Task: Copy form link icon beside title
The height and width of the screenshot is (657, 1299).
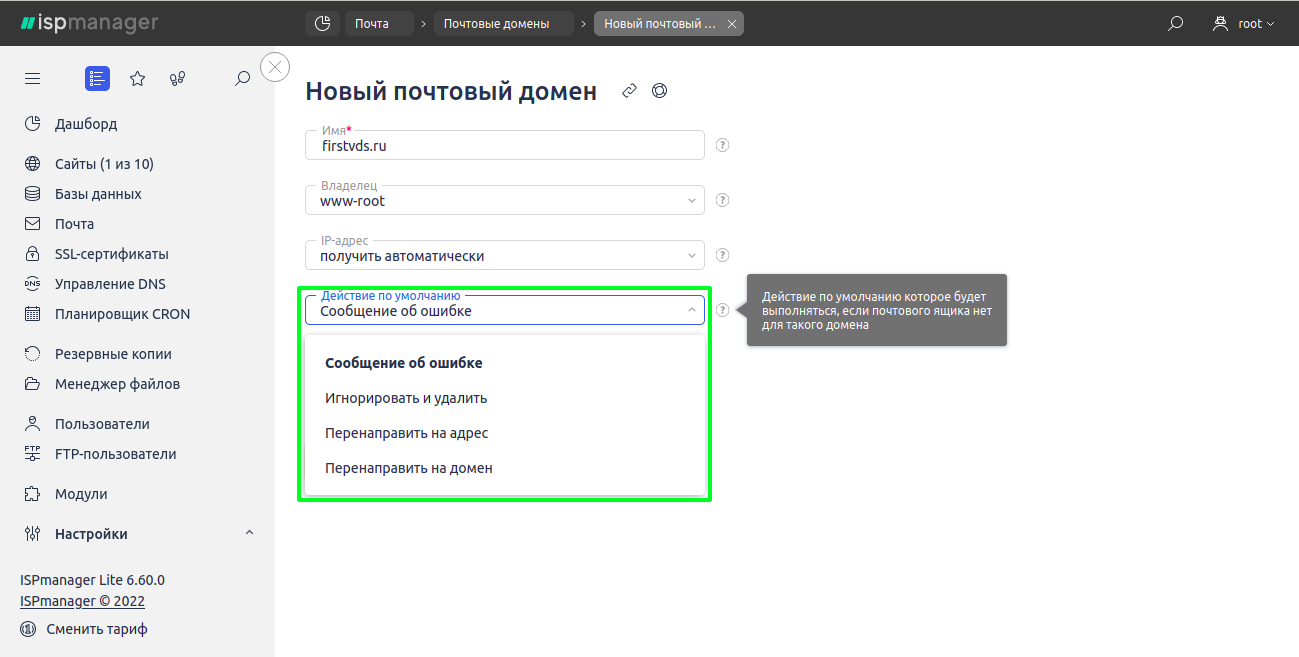Action: pos(629,91)
